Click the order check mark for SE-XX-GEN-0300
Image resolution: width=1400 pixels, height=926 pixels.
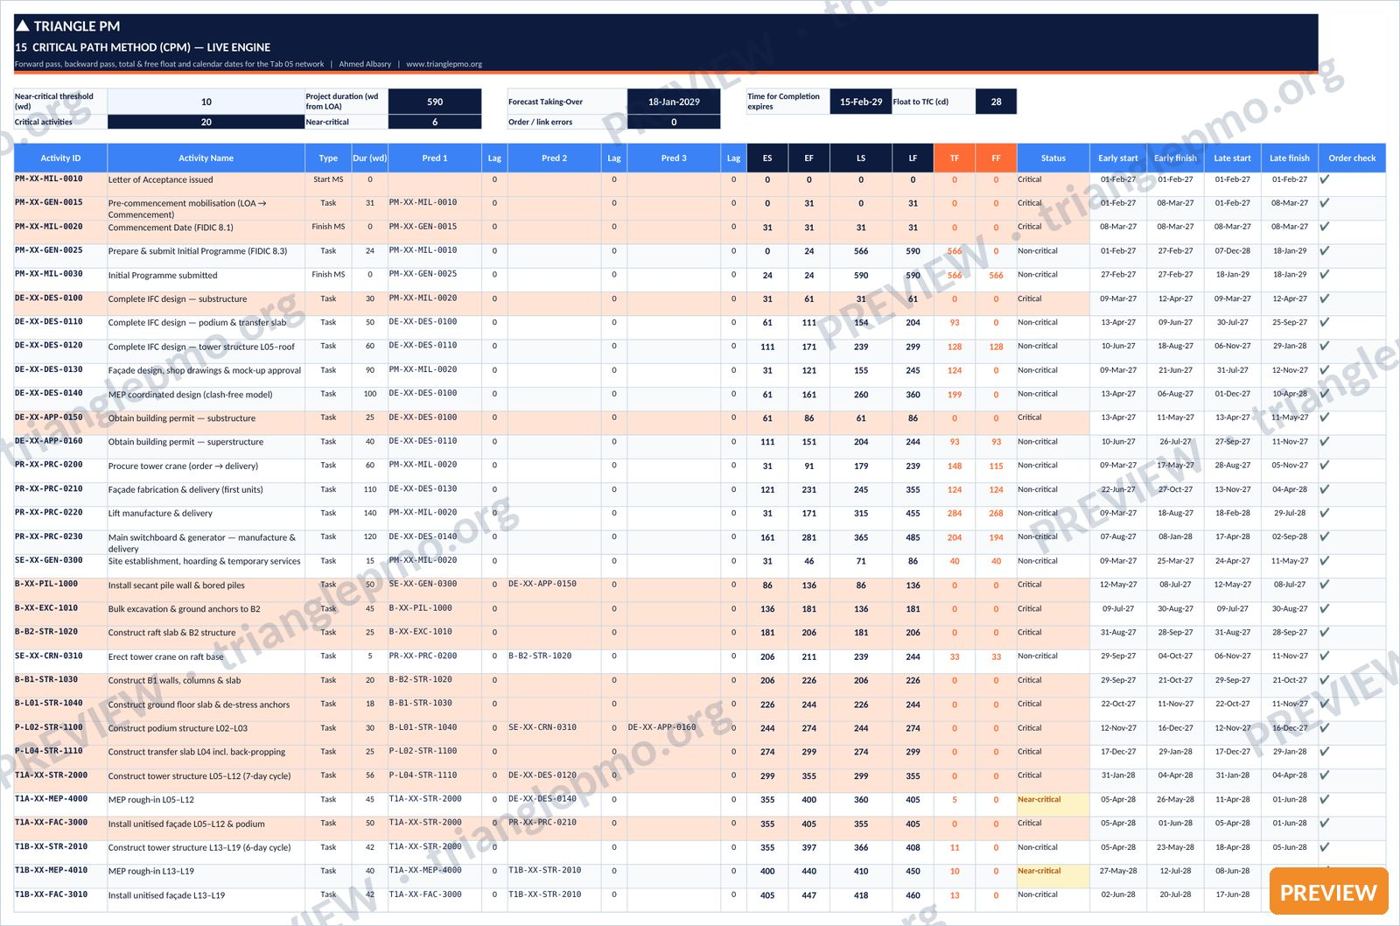click(1324, 561)
